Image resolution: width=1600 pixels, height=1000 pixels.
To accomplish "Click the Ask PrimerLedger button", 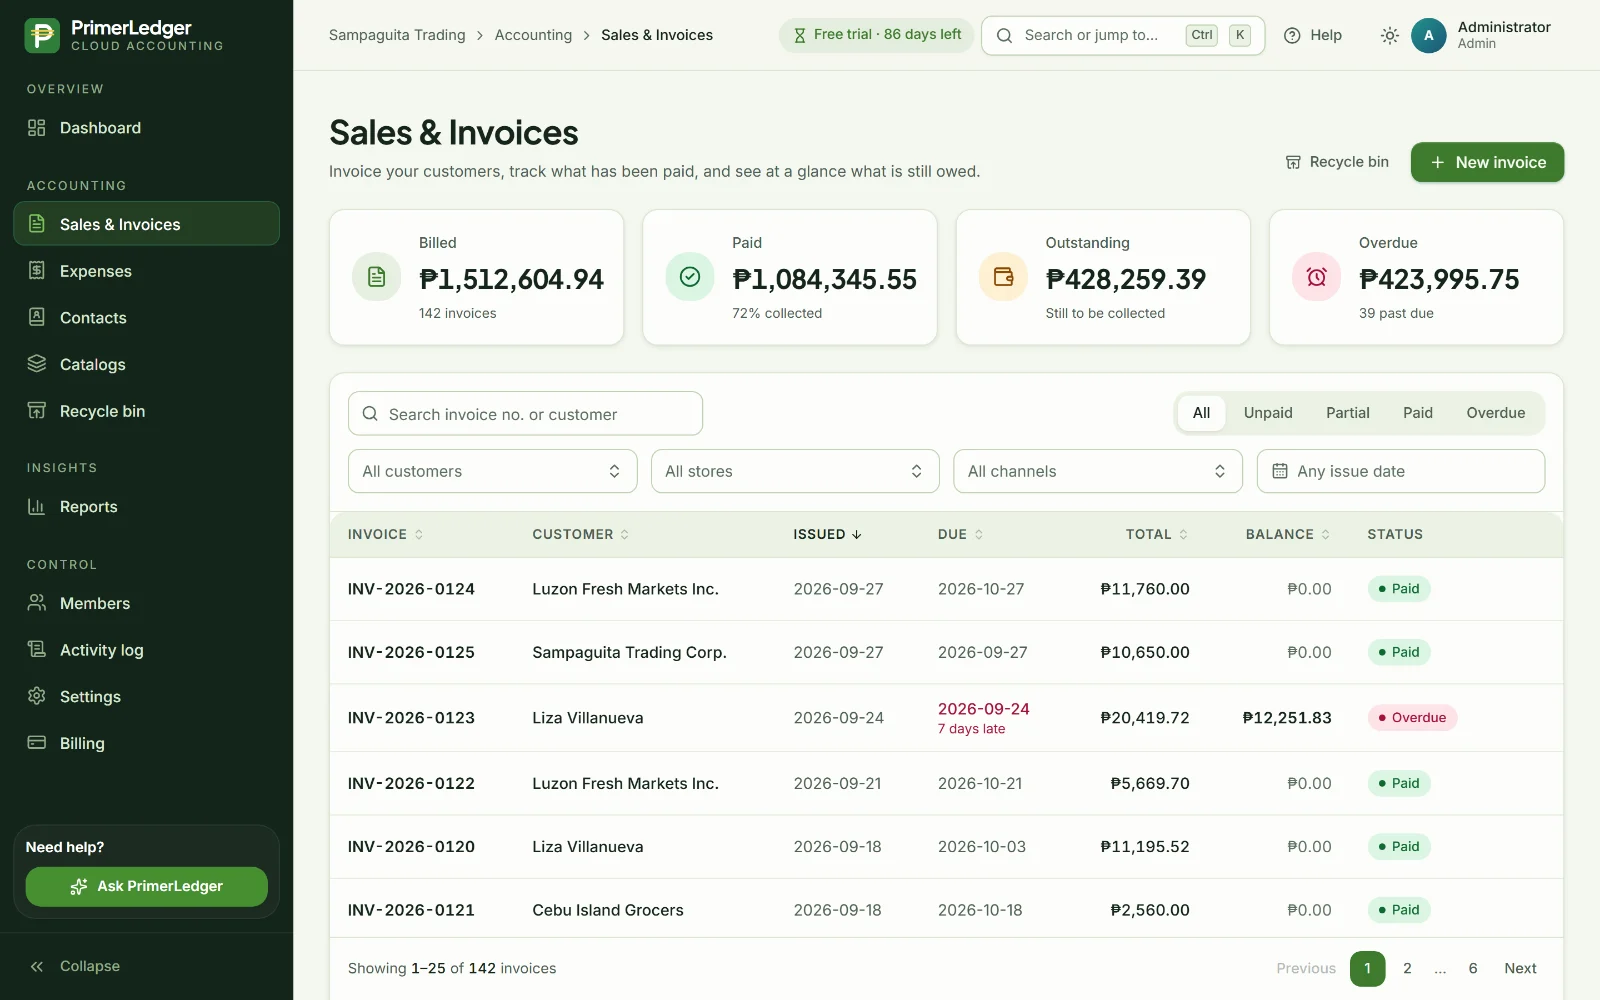I will pyautogui.click(x=146, y=886).
